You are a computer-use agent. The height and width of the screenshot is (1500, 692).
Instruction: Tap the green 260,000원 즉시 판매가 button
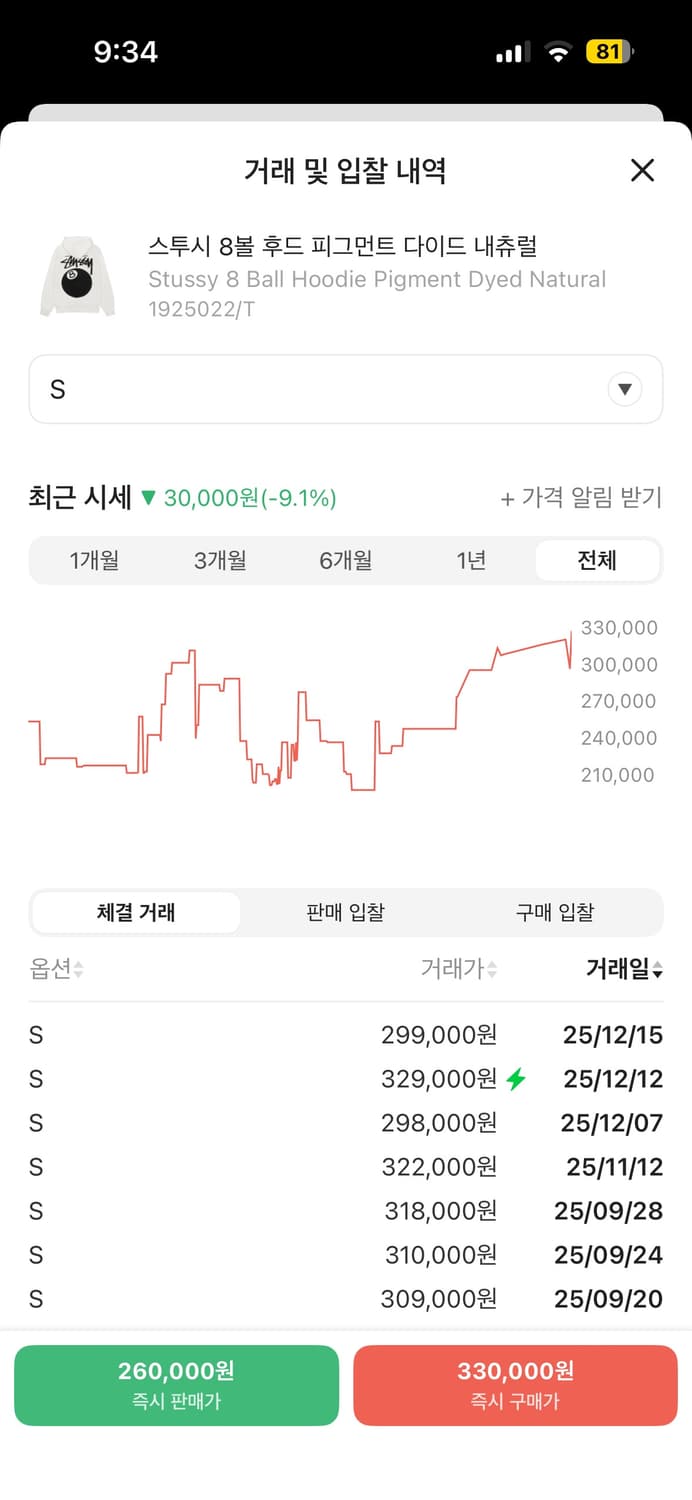point(176,1385)
